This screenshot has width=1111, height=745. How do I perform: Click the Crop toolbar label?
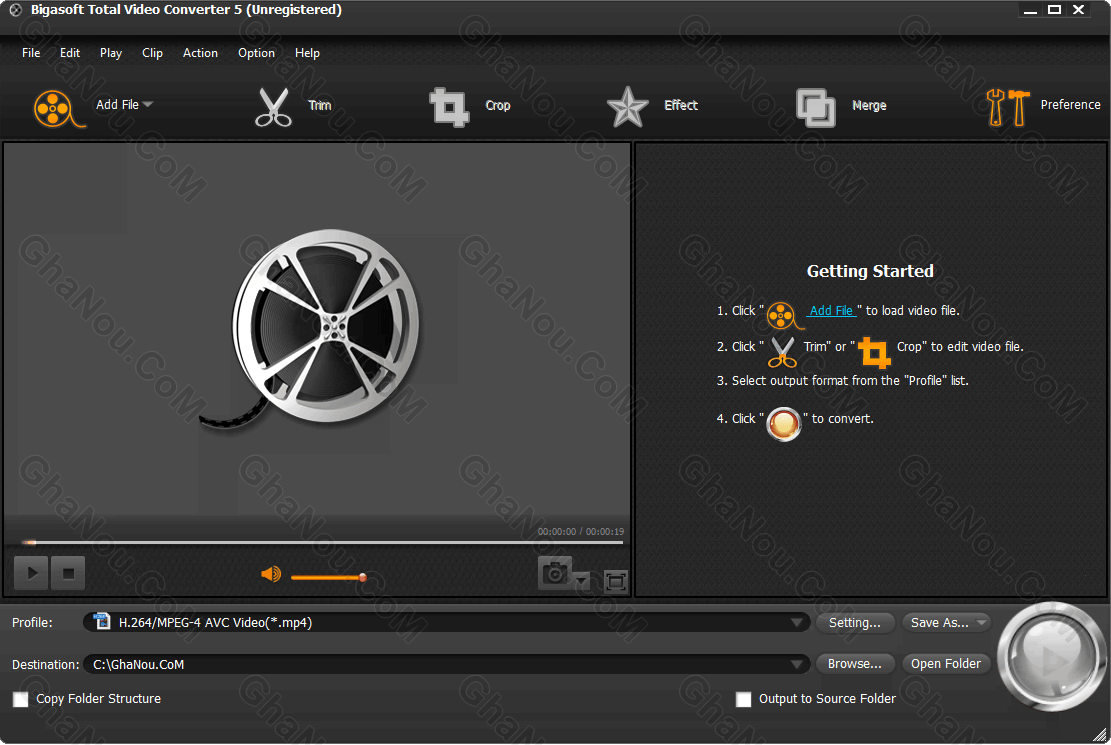pyautogui.click(x=497, y=106)
